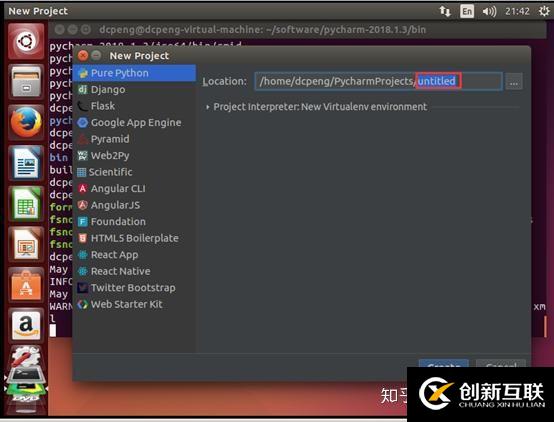Select the Angular CLI icon
Viewport: 554px width, 422px height.
pos(82,188)
